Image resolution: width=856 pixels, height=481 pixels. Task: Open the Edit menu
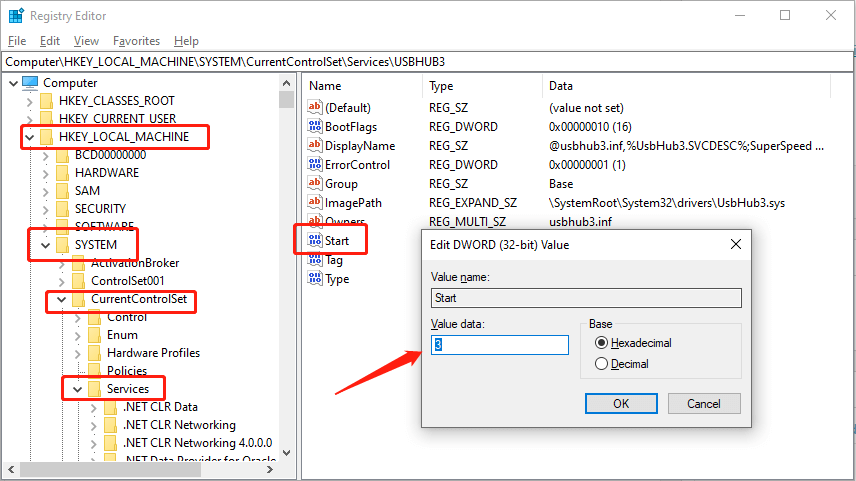[50, 41]
